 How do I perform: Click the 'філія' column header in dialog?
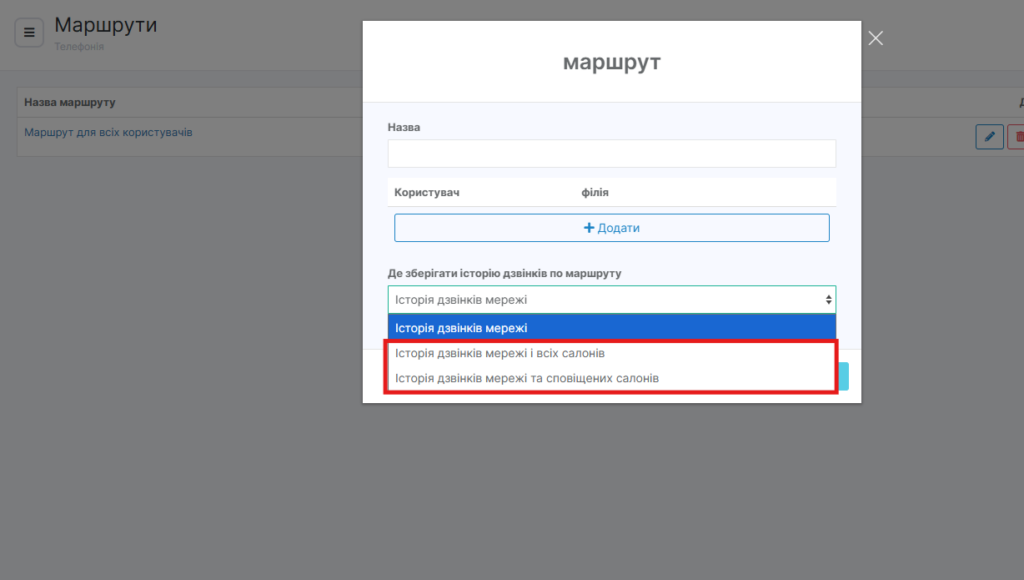pyautogui.click(x=594, y=192)
